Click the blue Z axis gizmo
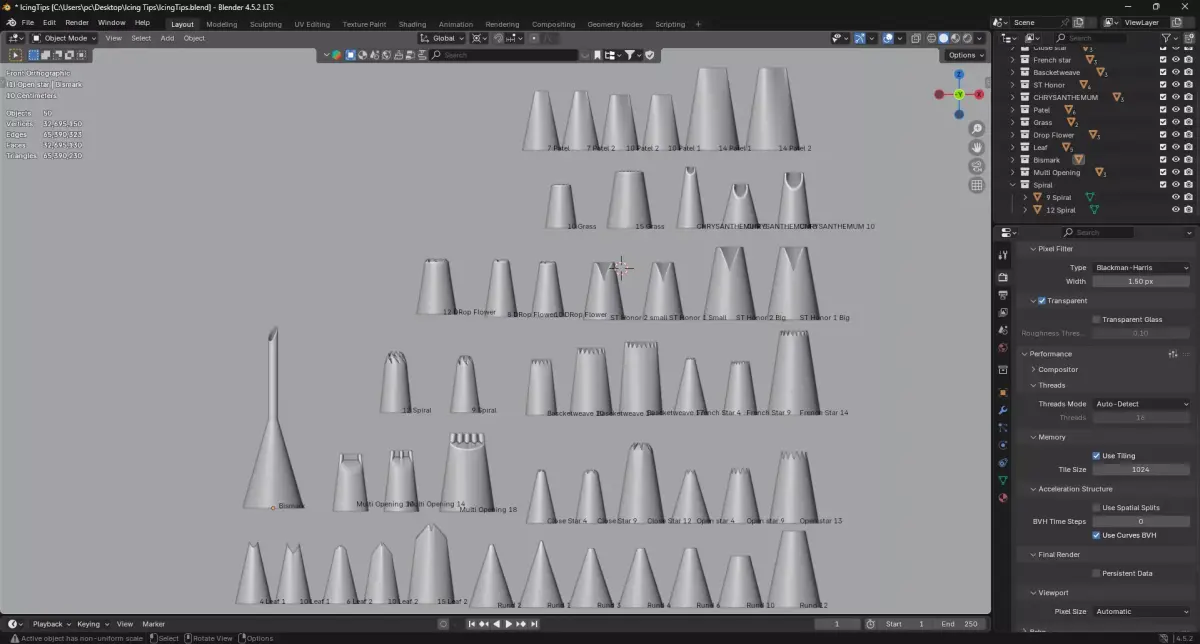Image resolution: width=1200 pixels, height=644 pixels. point(959,74)
